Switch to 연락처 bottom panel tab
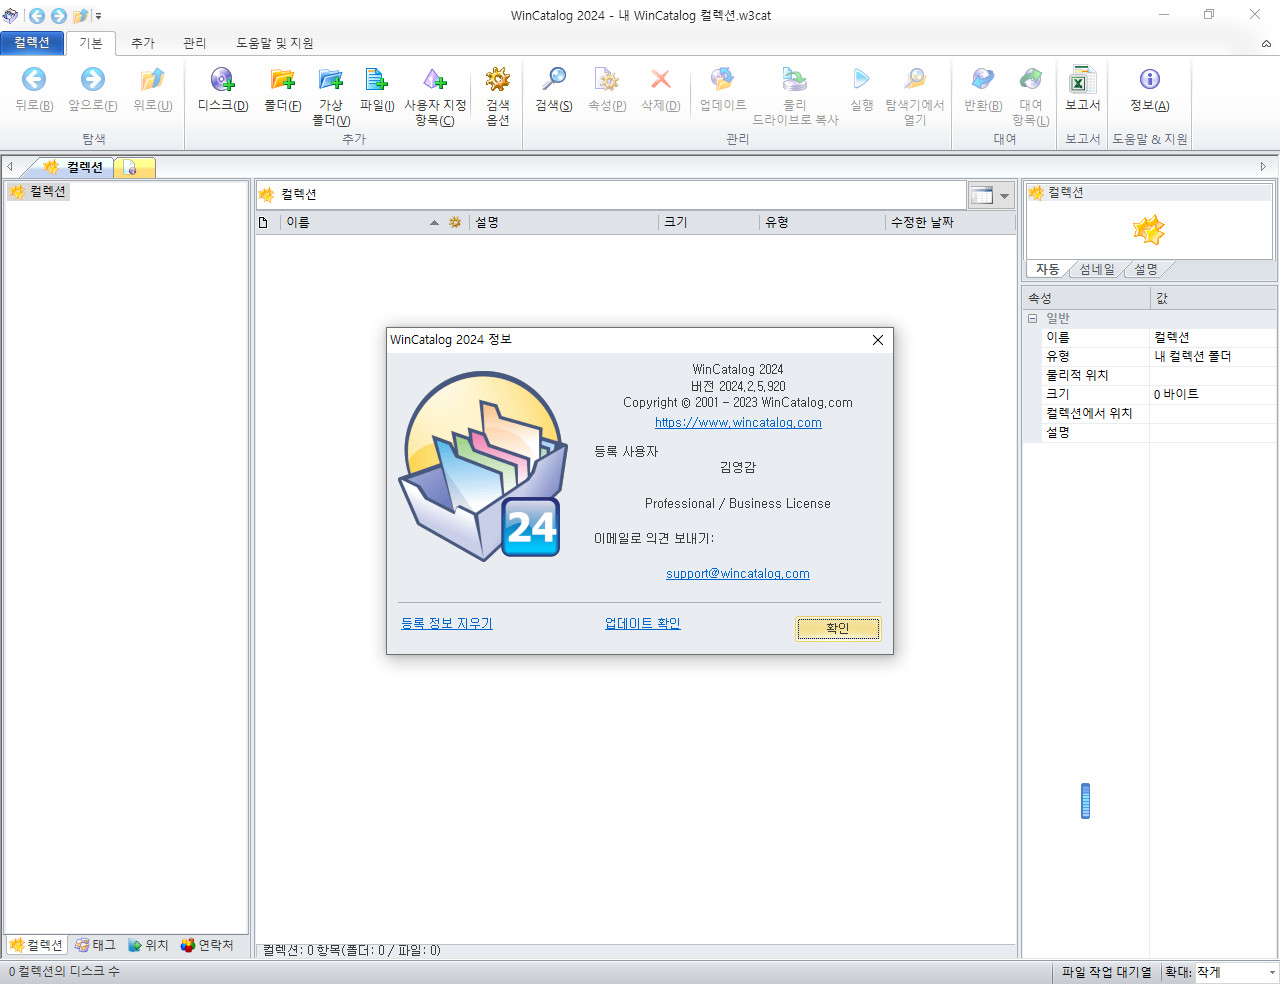Screen dimensions: 1280x984 [x=207, y=945]
